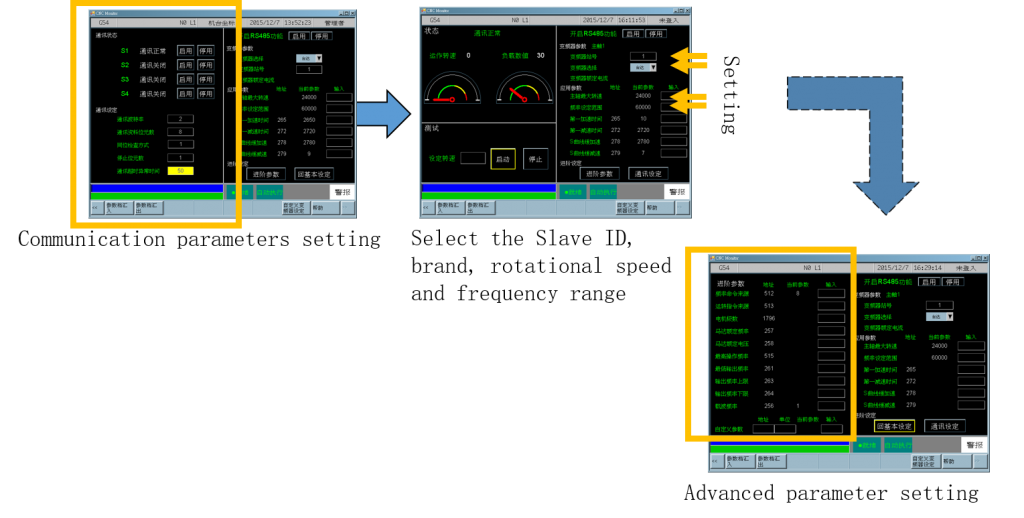The width and height of the screenshot is (1024, 518).
Task: Switch to 通讯设定 from the gauge window
Action: pos(648,173)
